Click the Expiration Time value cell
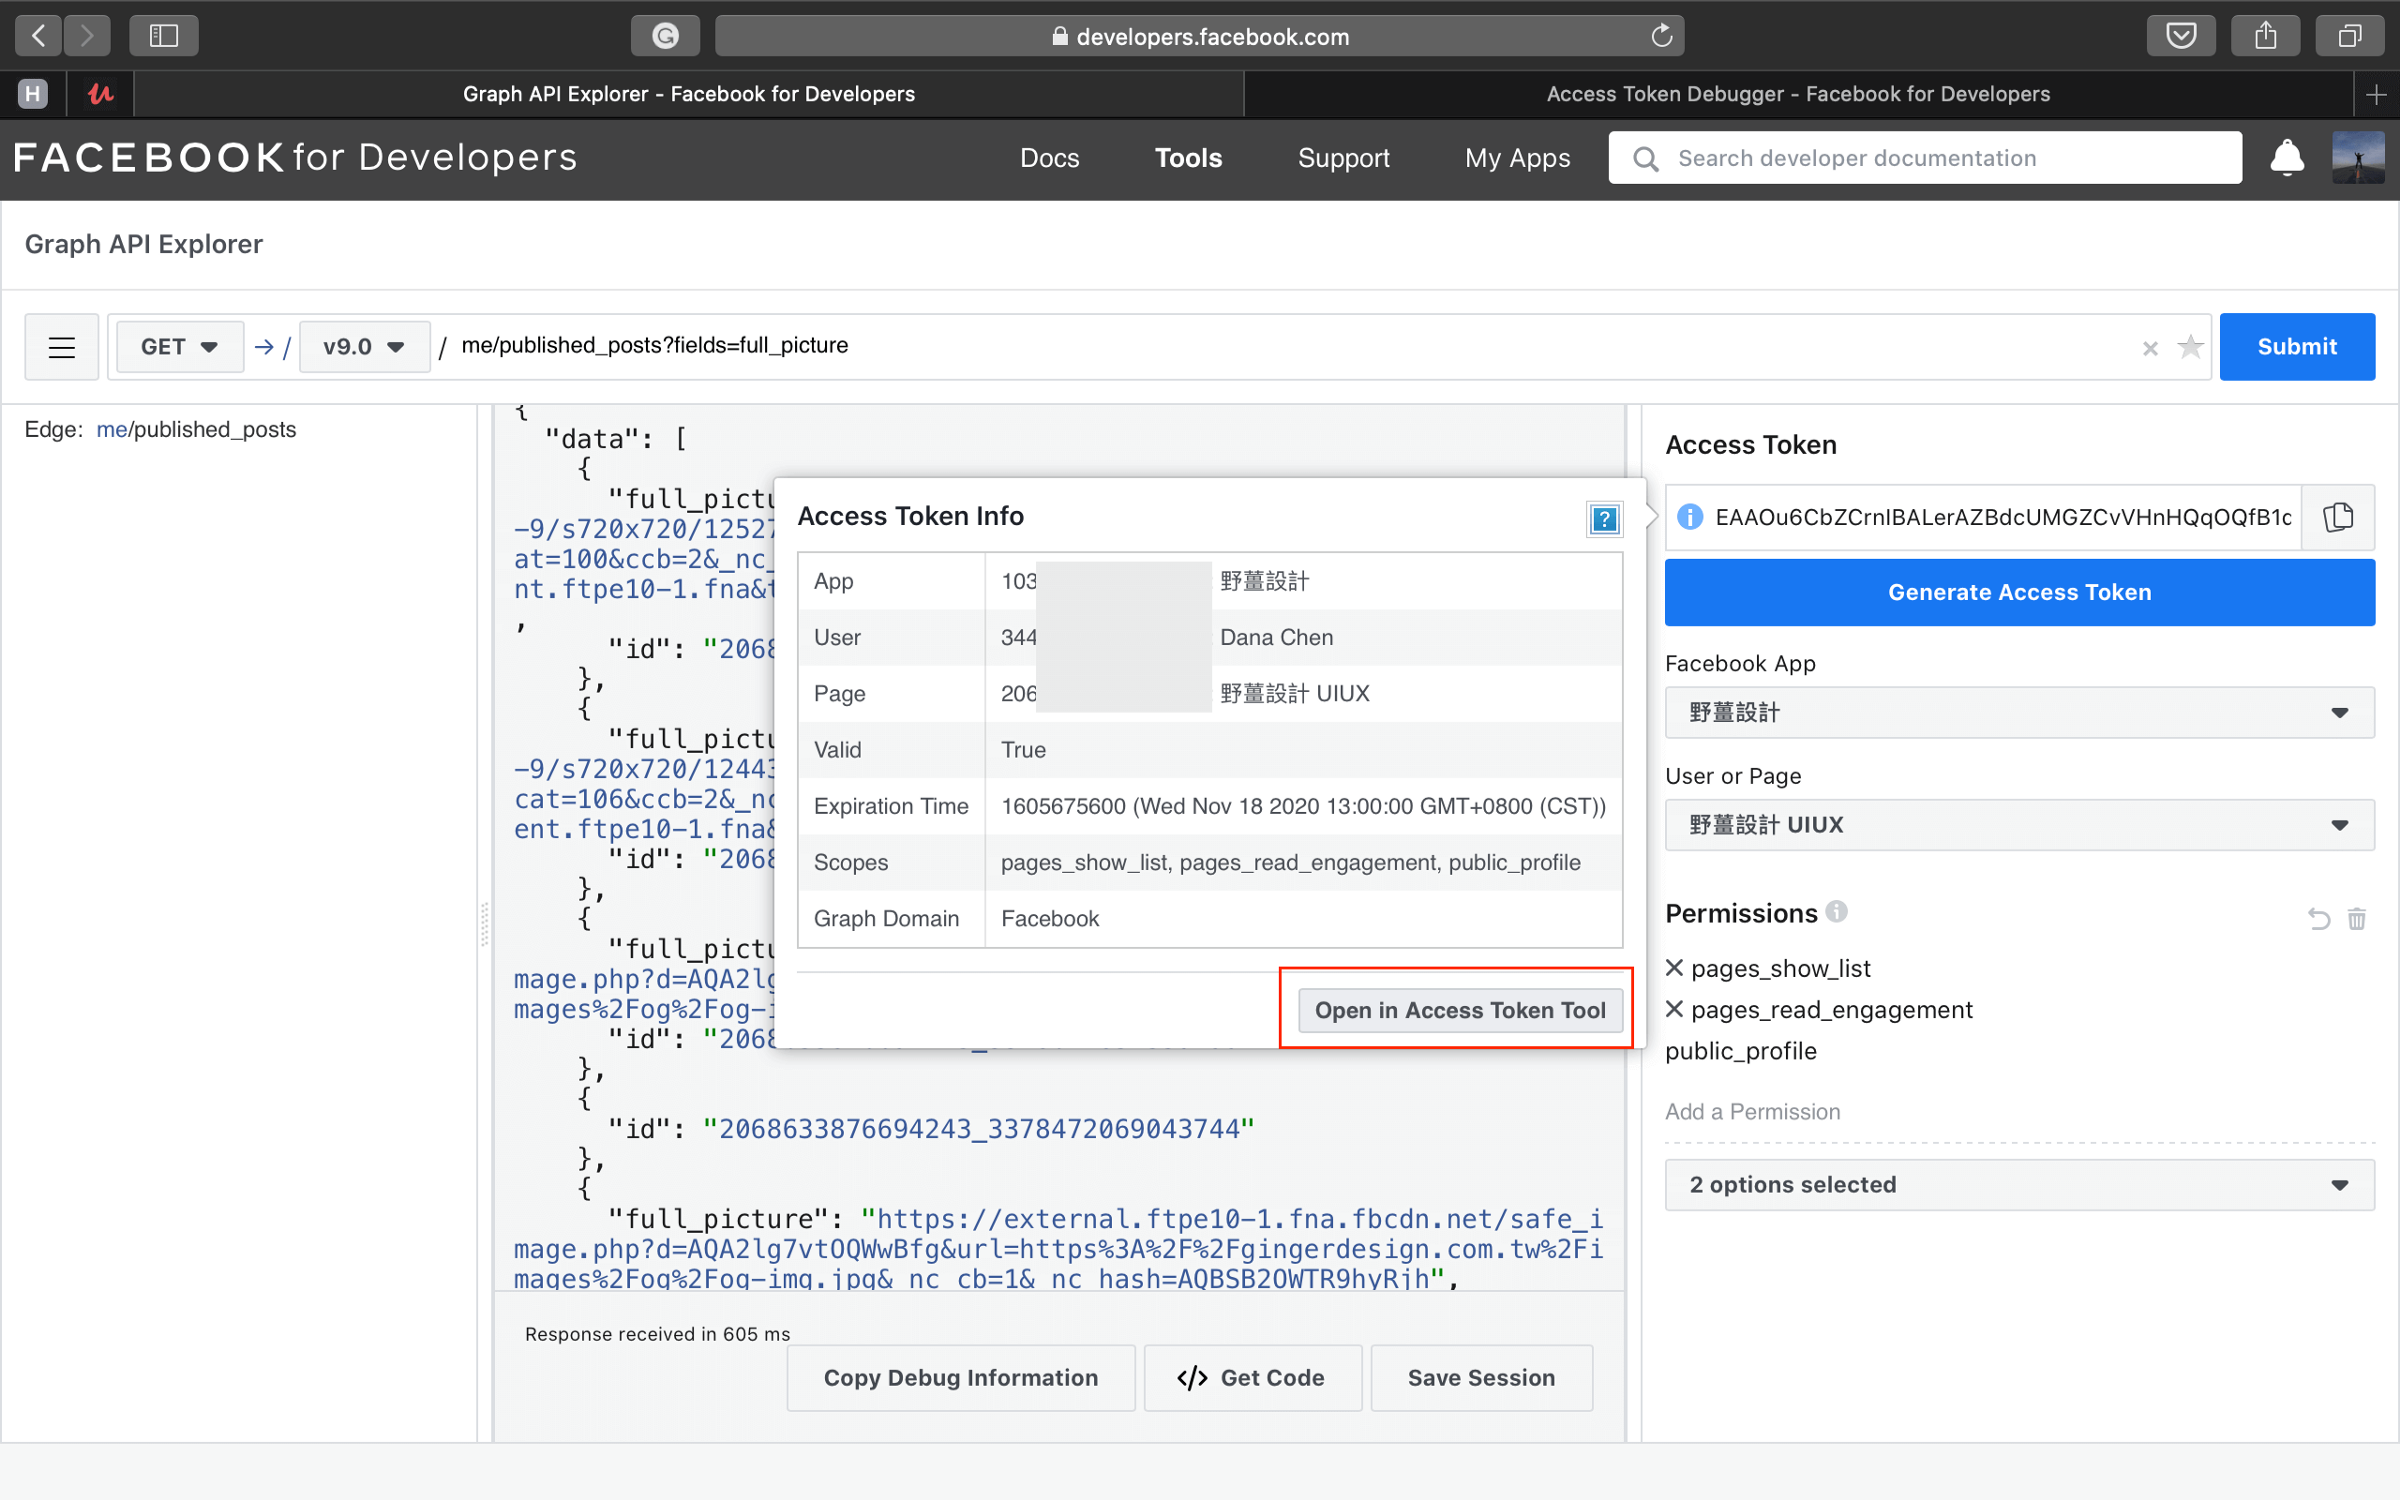The width and height of the screenshot is (2400, 1500). pyautogui.click(x=1303, y=806)
